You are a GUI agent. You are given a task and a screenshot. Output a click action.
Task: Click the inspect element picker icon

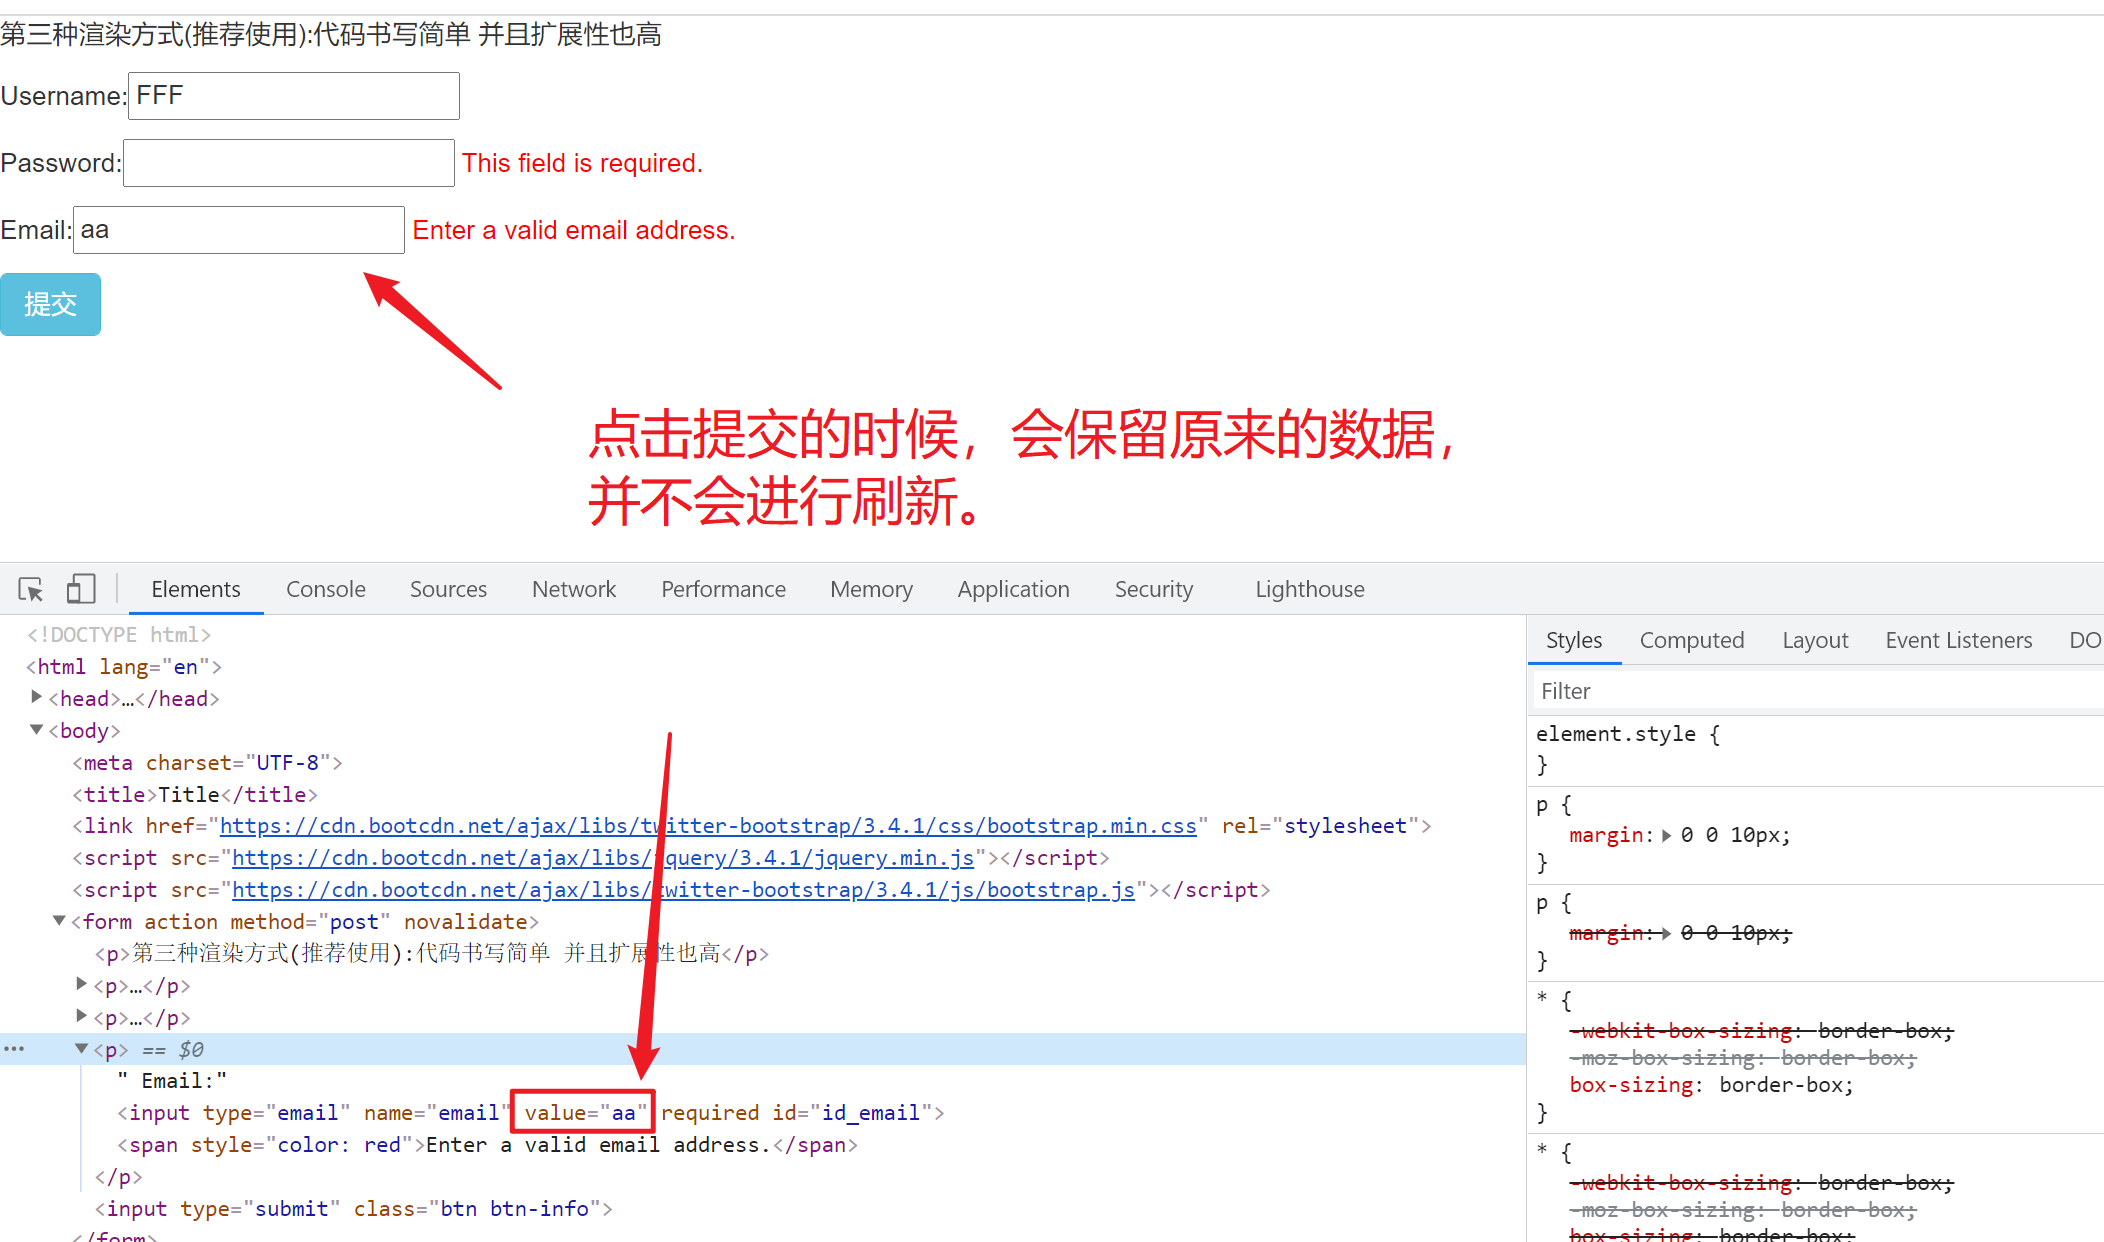tap(31, 589)
